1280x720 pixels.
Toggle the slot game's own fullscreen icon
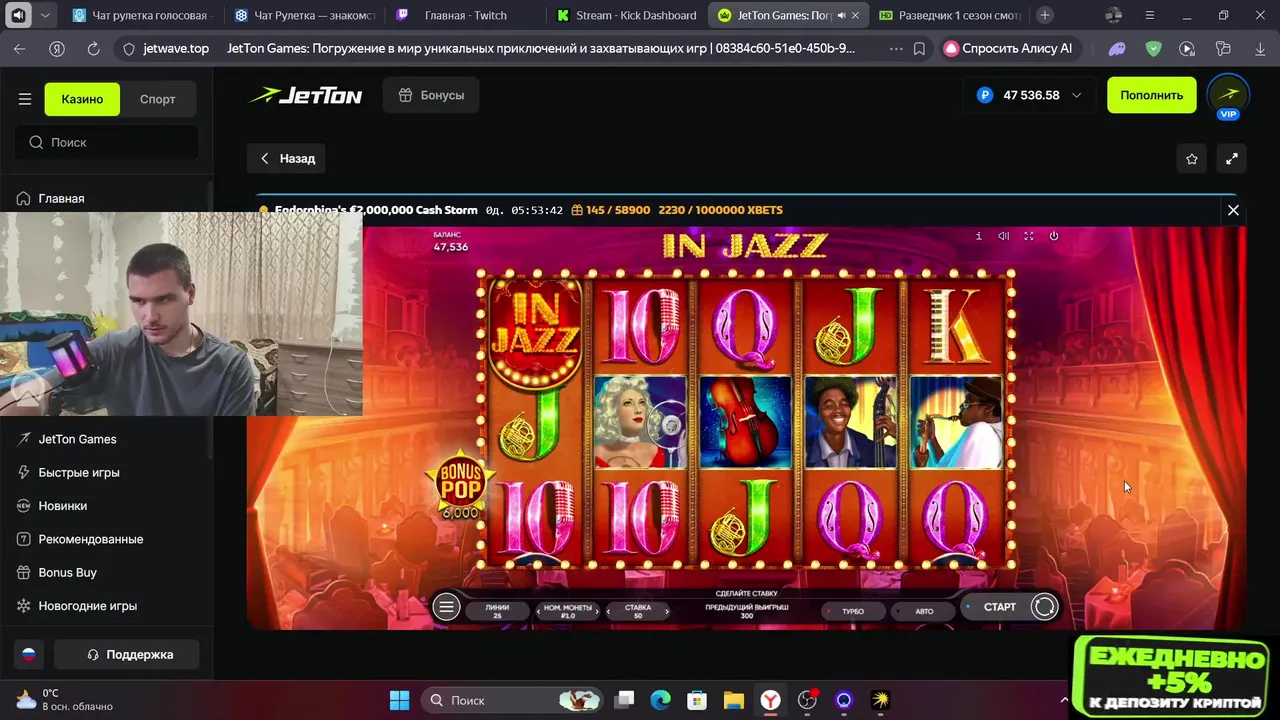point(1029,236)
